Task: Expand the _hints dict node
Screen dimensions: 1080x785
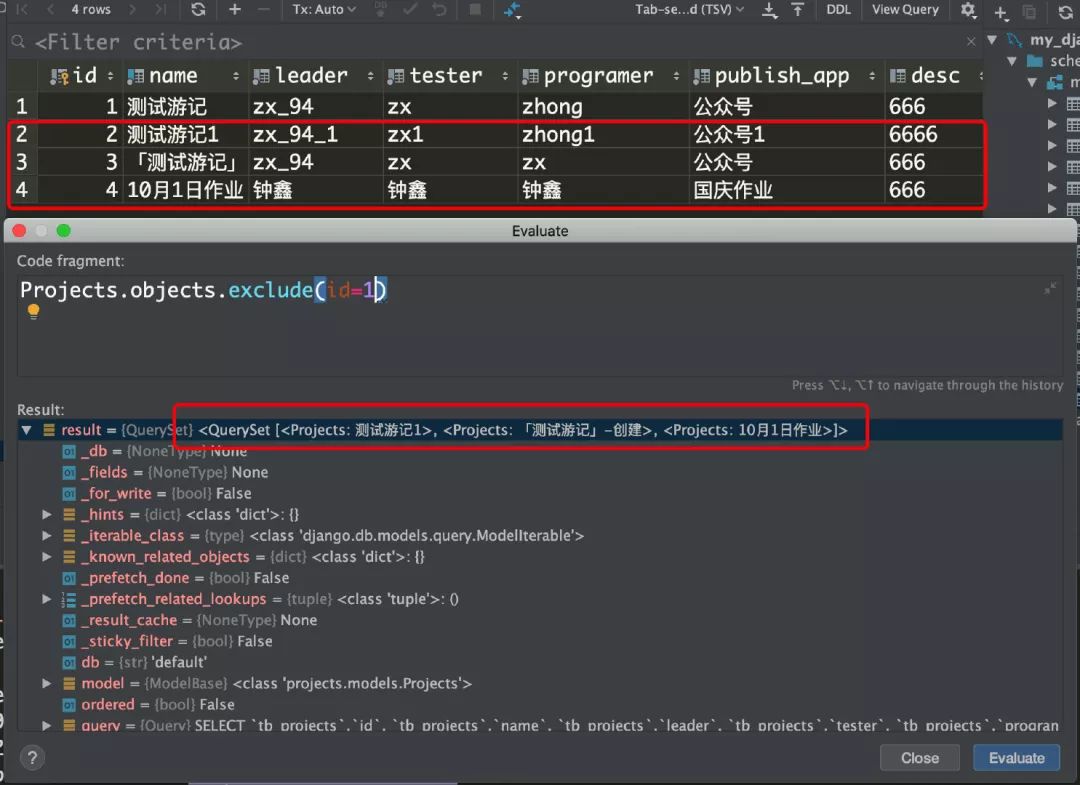Action: 47,514
